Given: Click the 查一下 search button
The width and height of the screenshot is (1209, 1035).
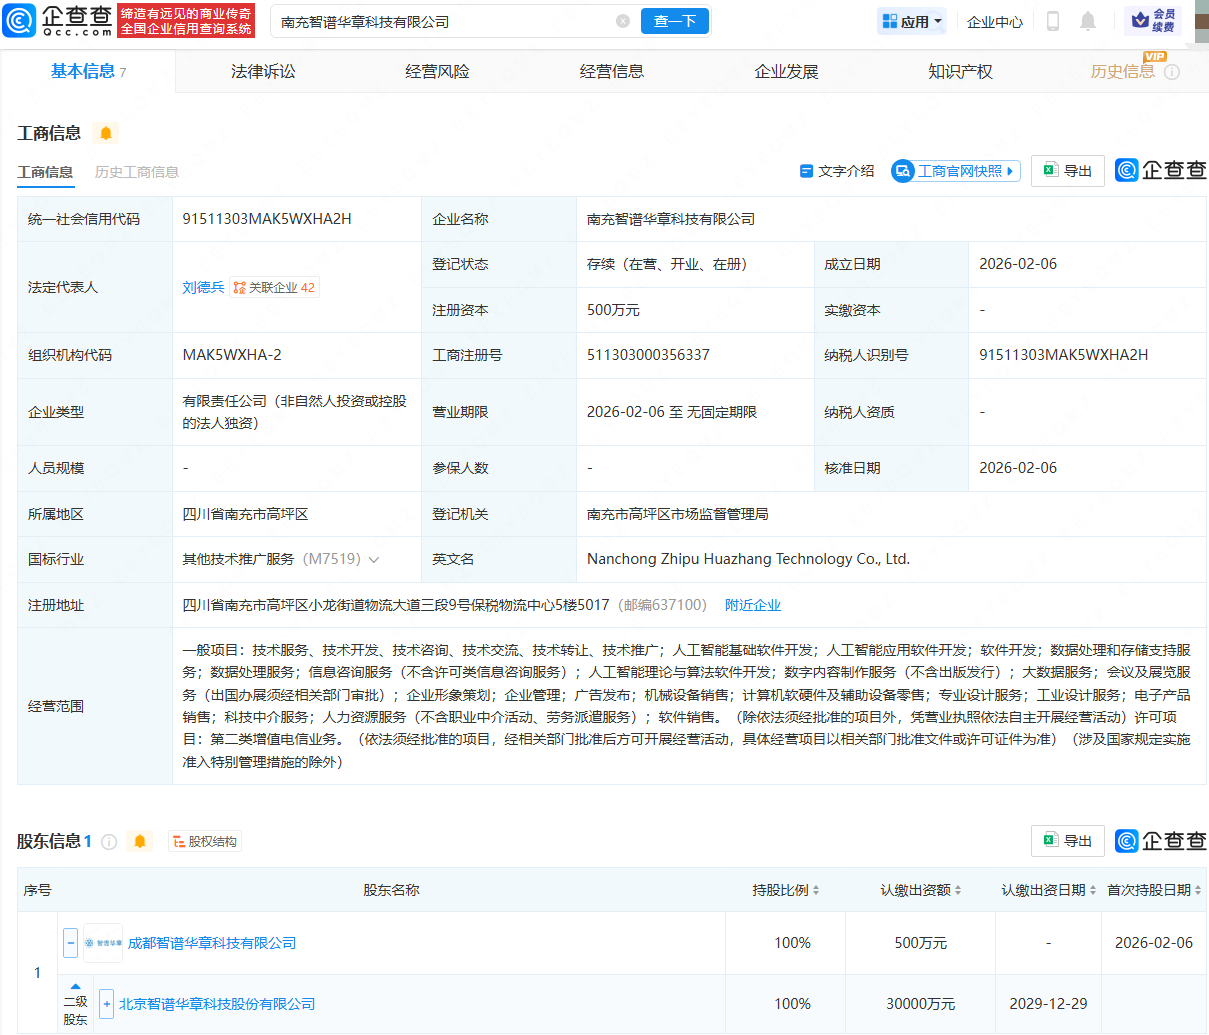Looking at the screenshot, I should click(x=675, y=20).
